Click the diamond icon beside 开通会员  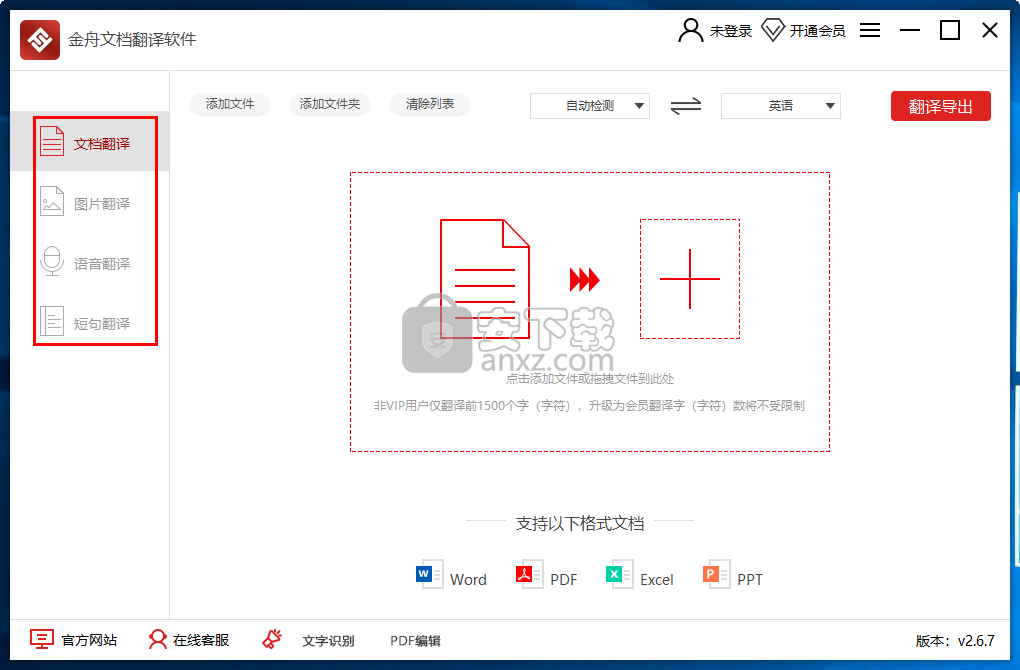[773, 30]
